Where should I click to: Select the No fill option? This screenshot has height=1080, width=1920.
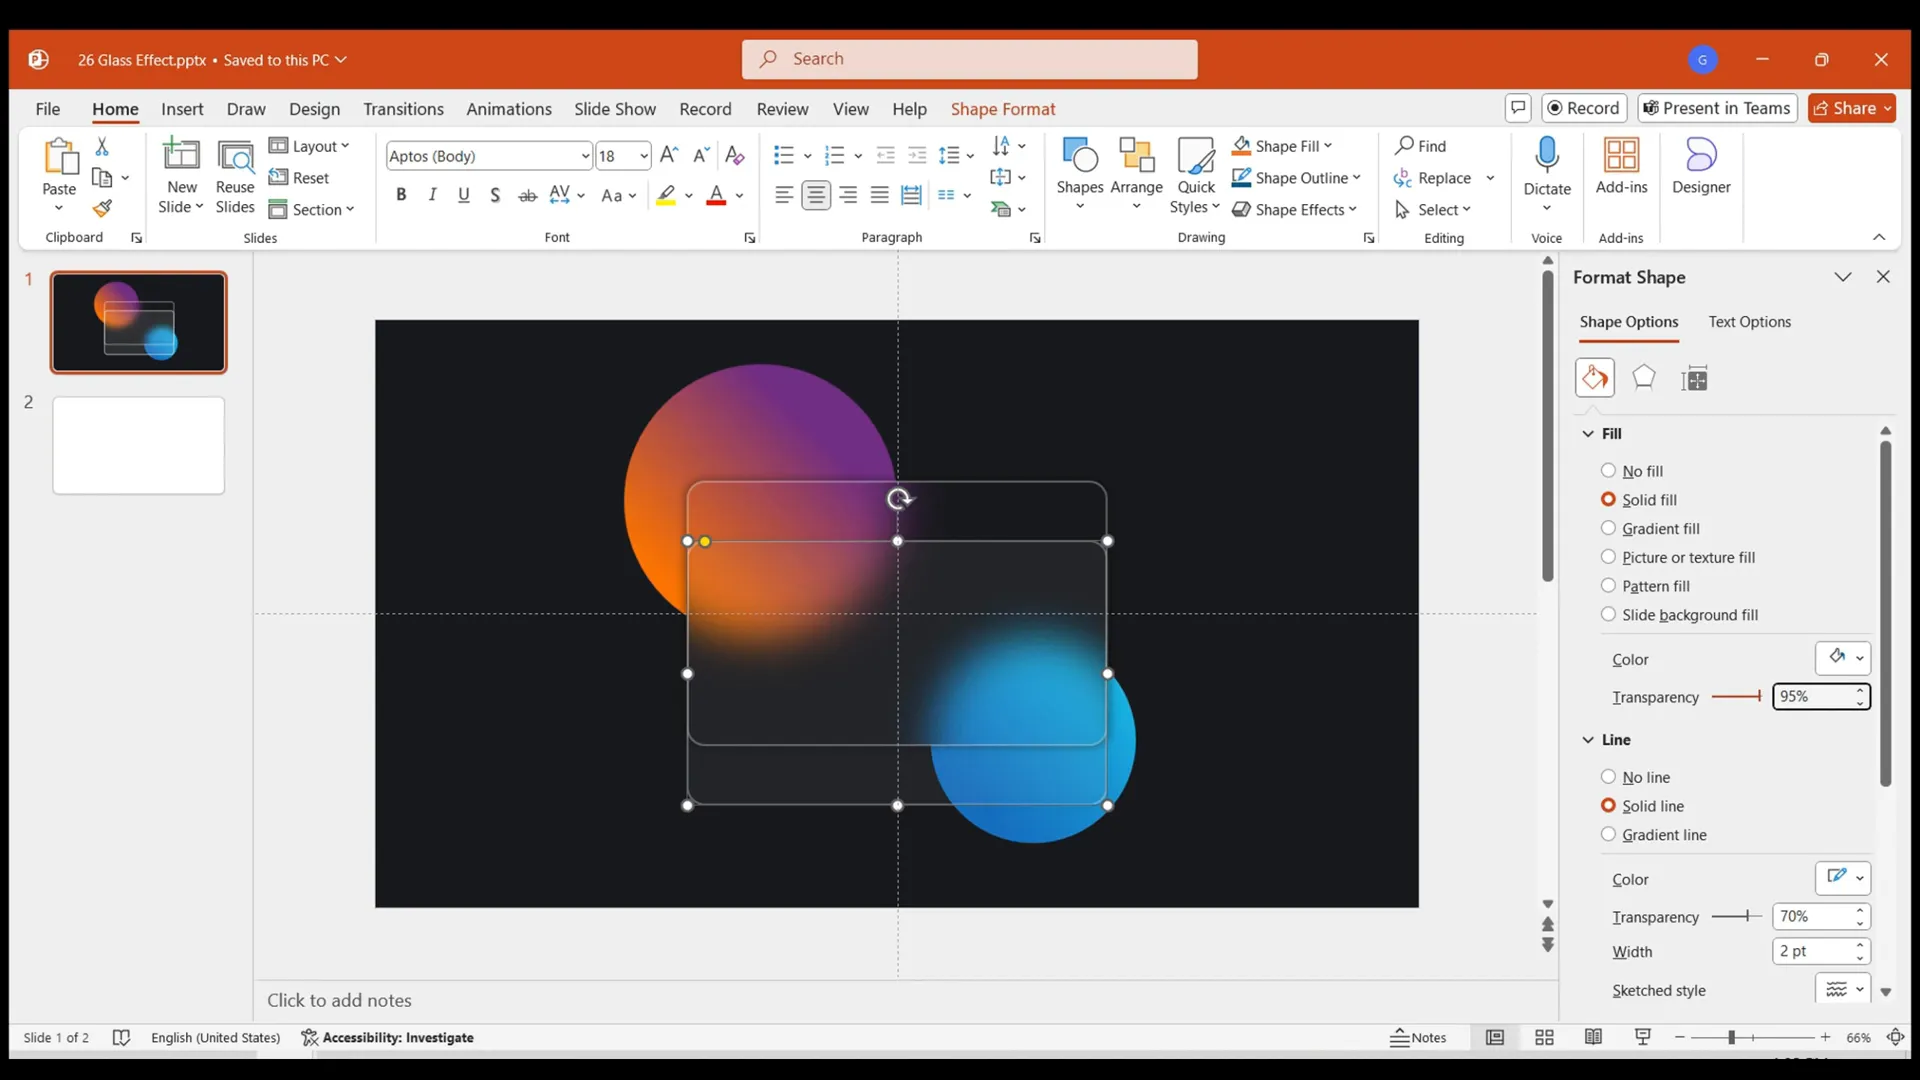click(1632, 471)
